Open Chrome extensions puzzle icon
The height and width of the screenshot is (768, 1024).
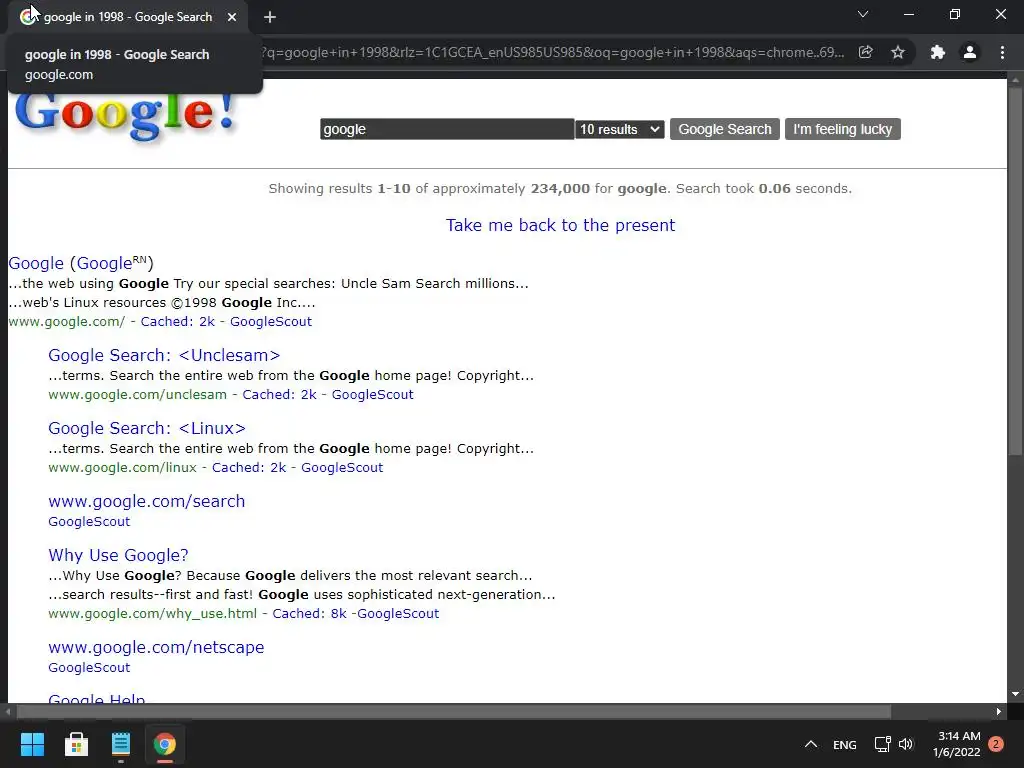pos(937,52)
